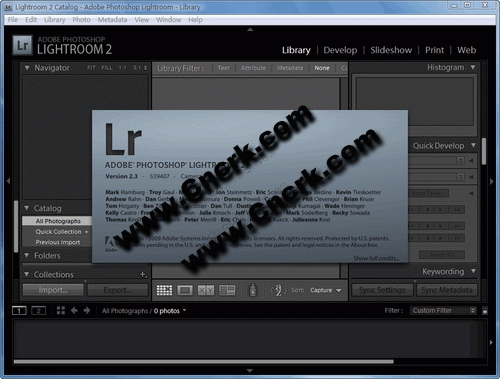The height and width of the screenshot is (379, 500).
Task: Switch to Web module
Action: 466,50
